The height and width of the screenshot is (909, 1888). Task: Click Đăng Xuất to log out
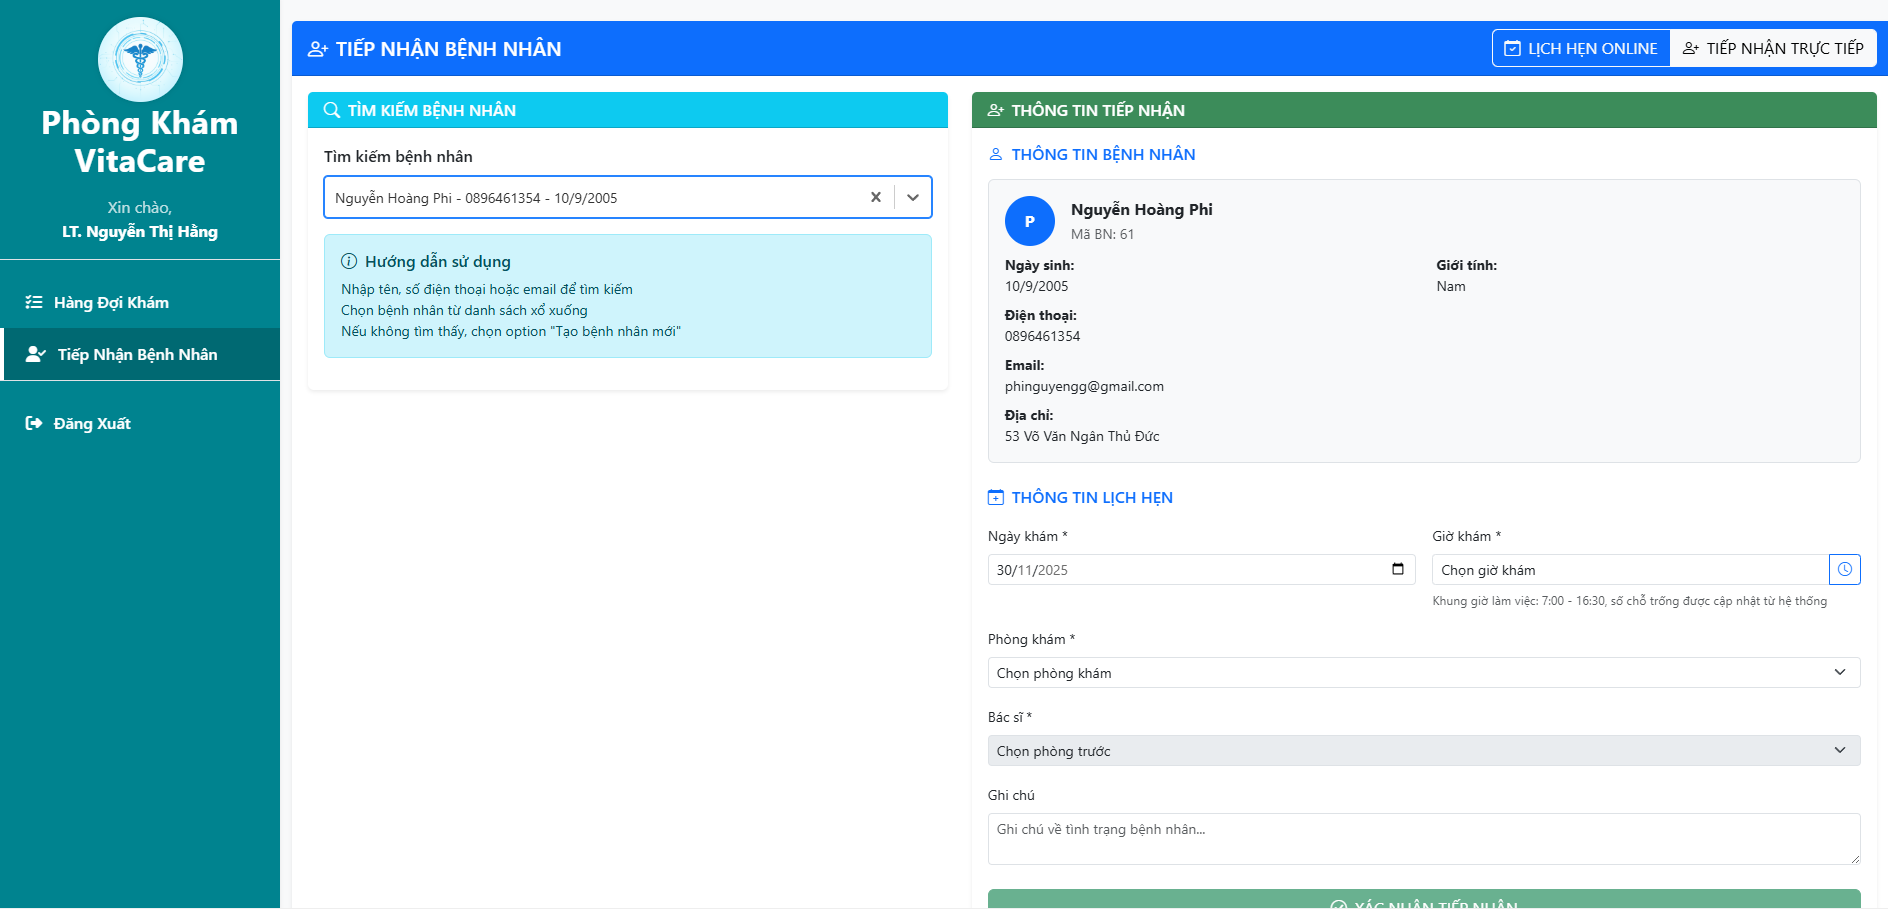(92, 424)
